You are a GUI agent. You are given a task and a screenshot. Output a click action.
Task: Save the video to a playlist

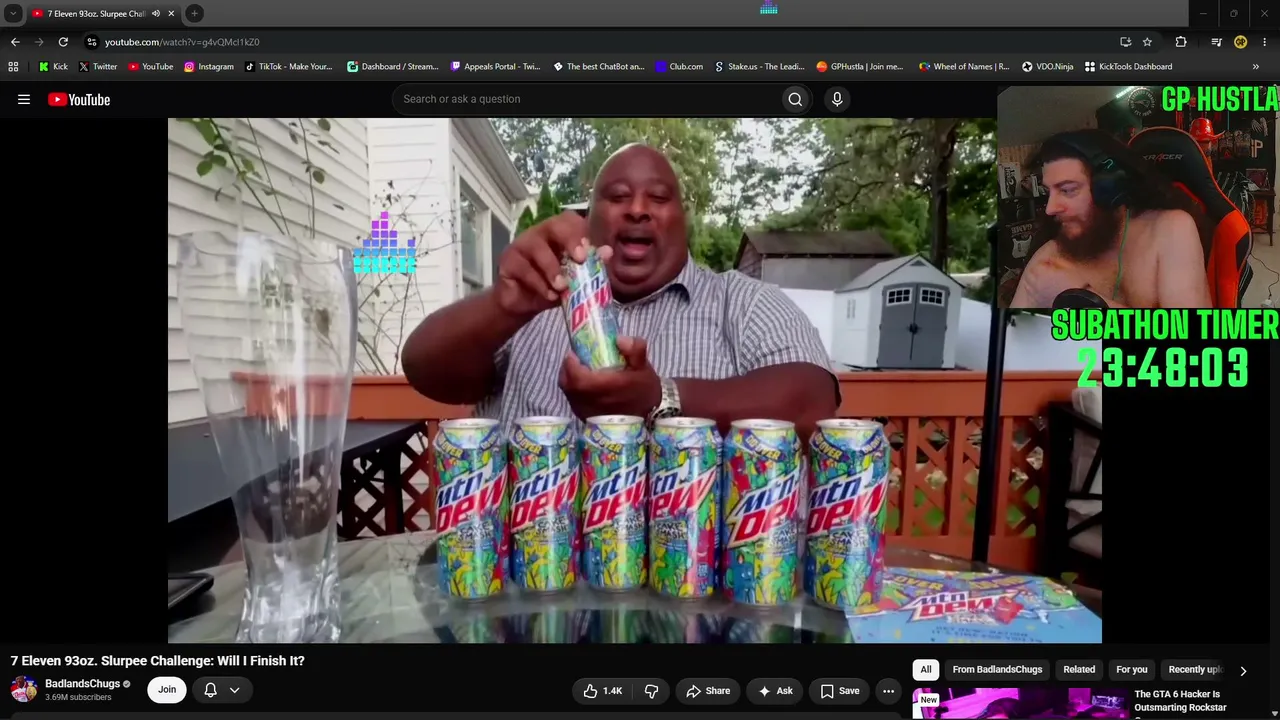pos(840,691)
